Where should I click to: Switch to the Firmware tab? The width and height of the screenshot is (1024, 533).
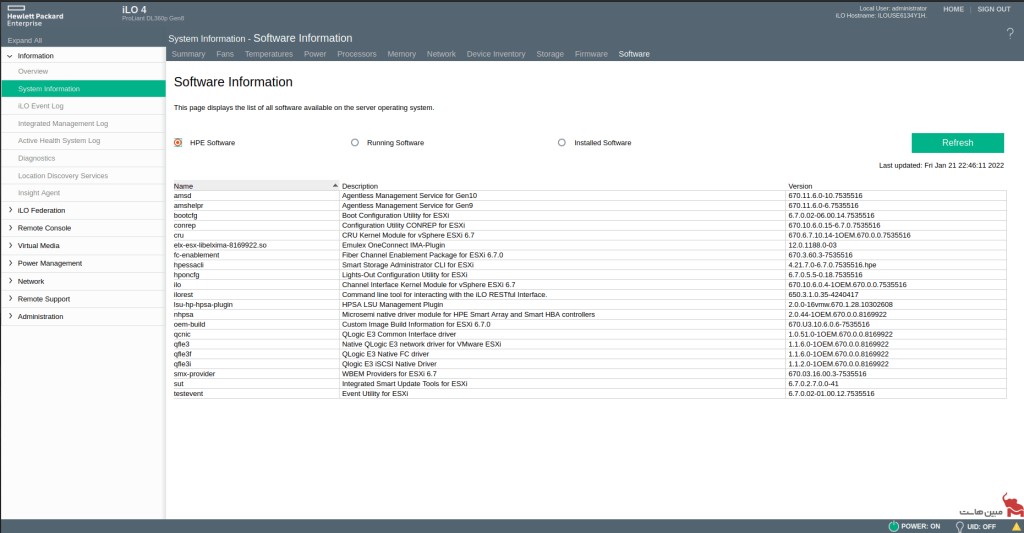point(591,54)
